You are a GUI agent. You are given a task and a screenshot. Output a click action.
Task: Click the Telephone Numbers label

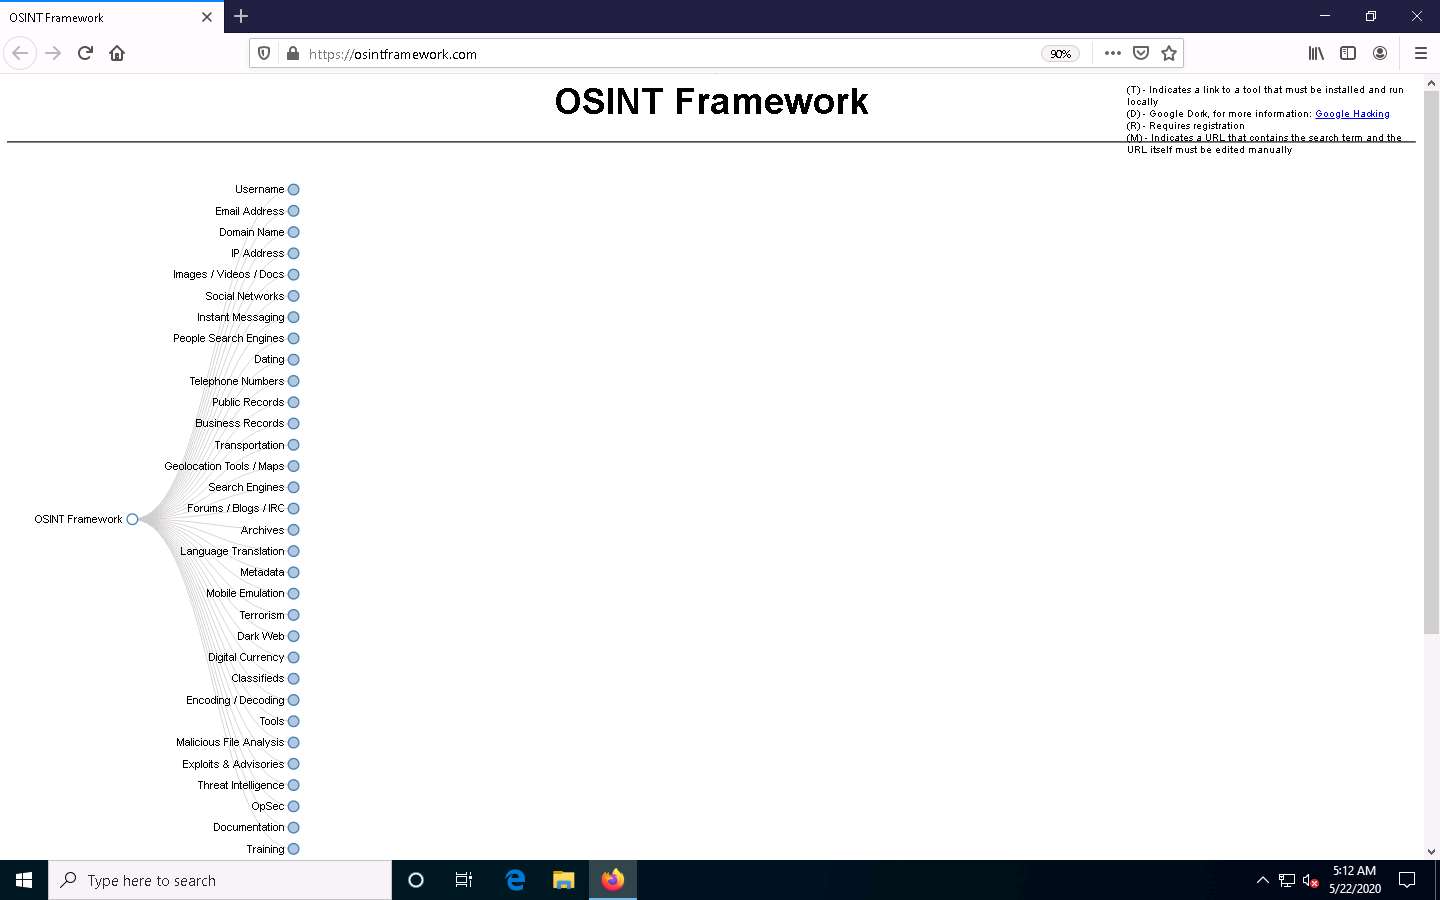[x=237, y=381]
